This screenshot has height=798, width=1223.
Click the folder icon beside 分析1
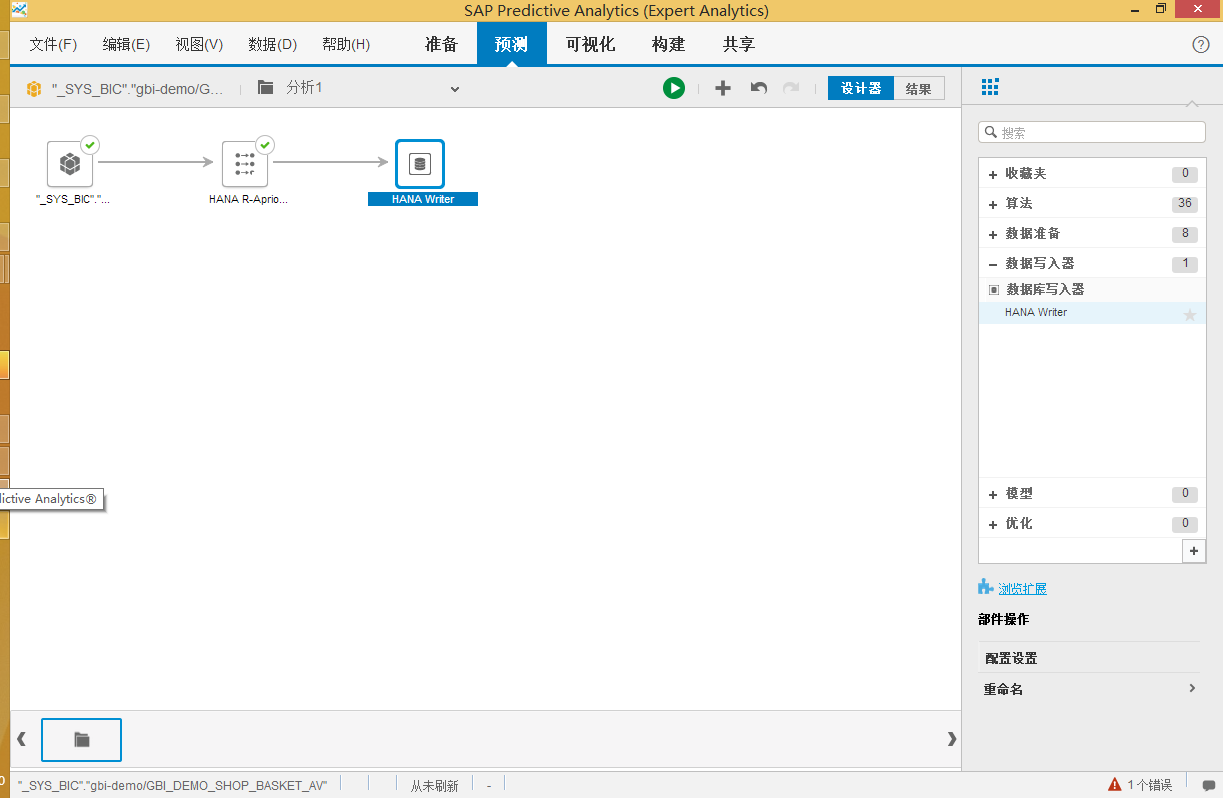coord(266,87)
